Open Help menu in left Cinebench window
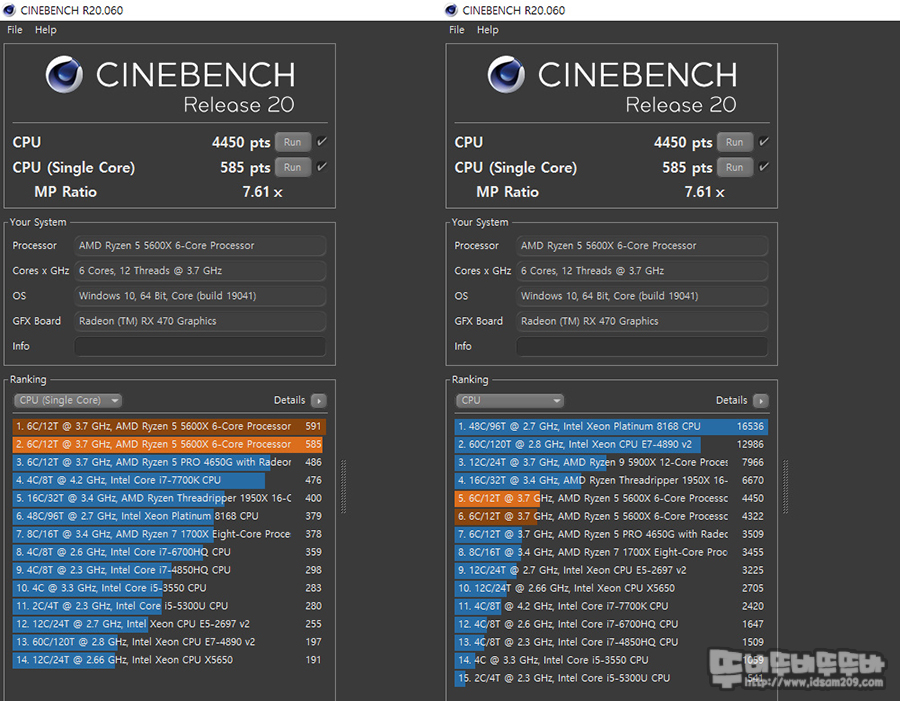The image size is (900, 701). (46, 30)
